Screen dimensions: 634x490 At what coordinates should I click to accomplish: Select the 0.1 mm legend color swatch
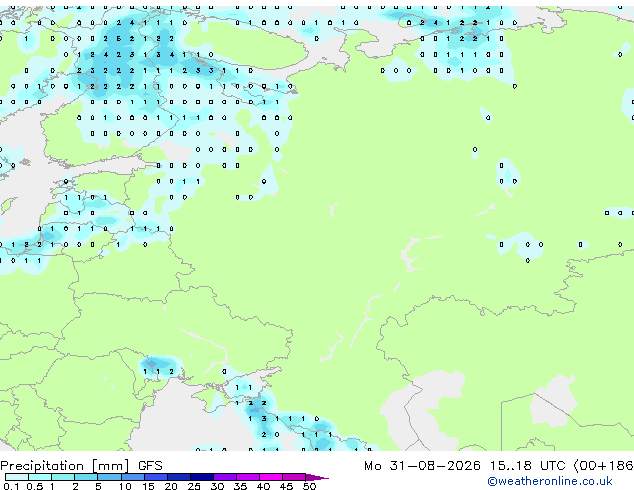[x=17, y=477]
